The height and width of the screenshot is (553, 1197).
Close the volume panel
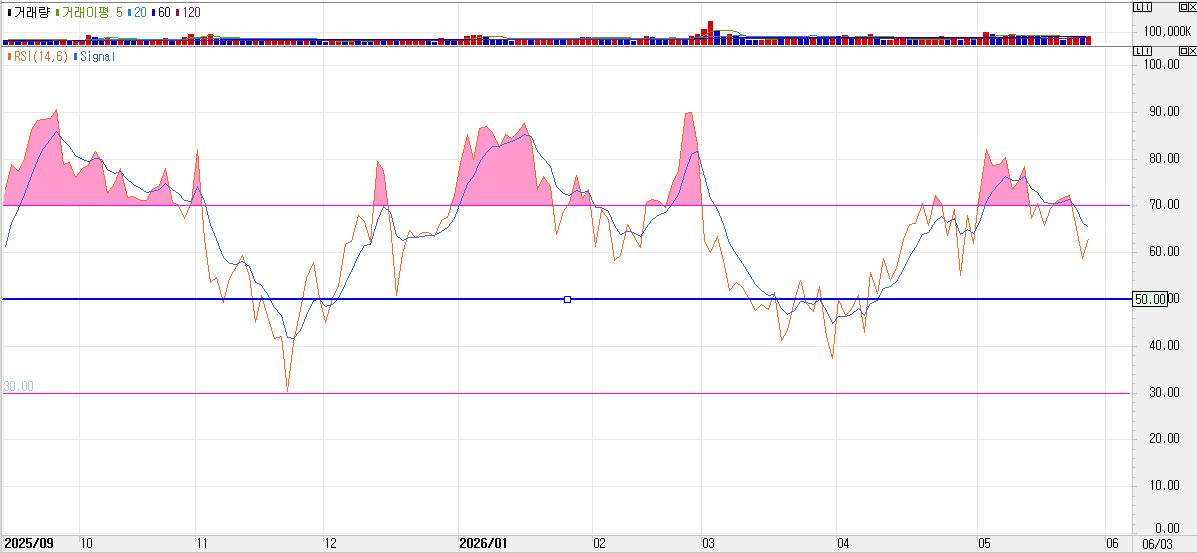pos(1192,7)
